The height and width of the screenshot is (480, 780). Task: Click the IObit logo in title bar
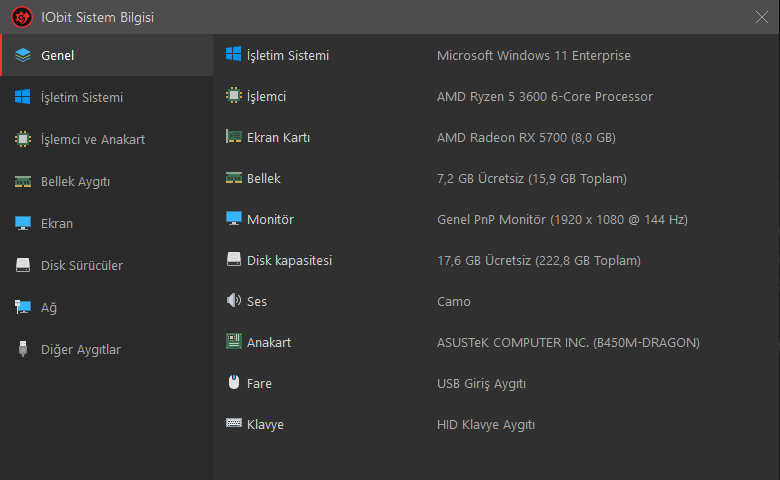[22, 17]
